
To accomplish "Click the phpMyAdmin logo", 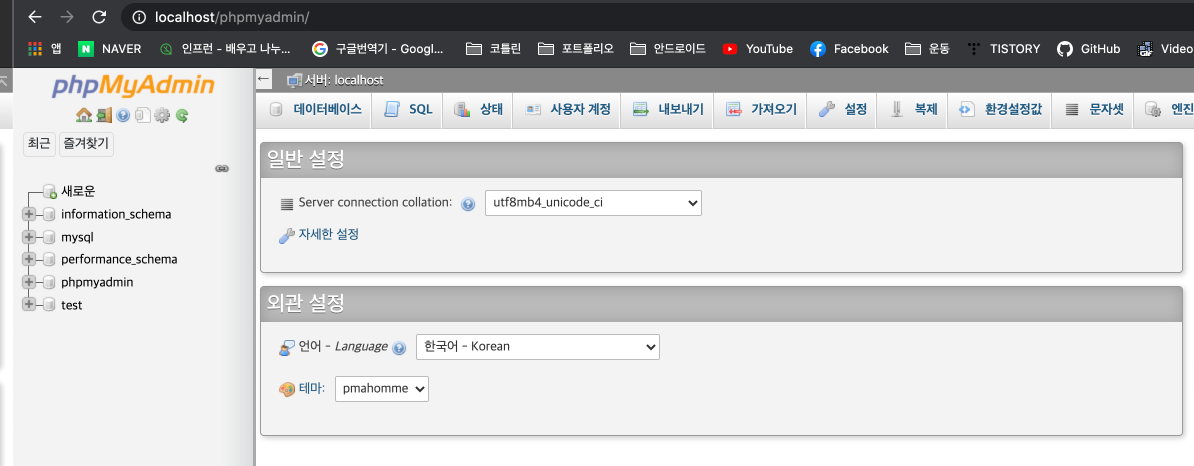I will [x=133, y=86].
